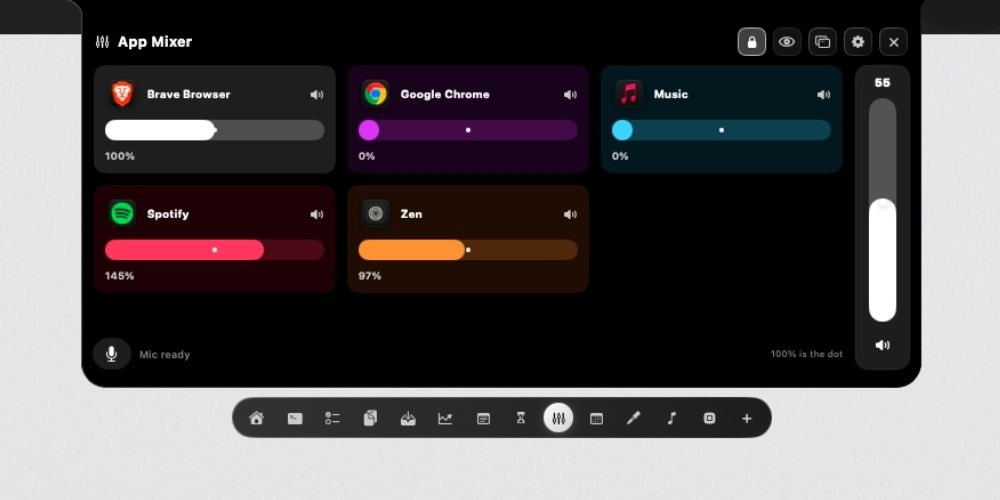Toggle the lock button in App Mixer
Screen dimensions: 1000x500
point(752,42)
